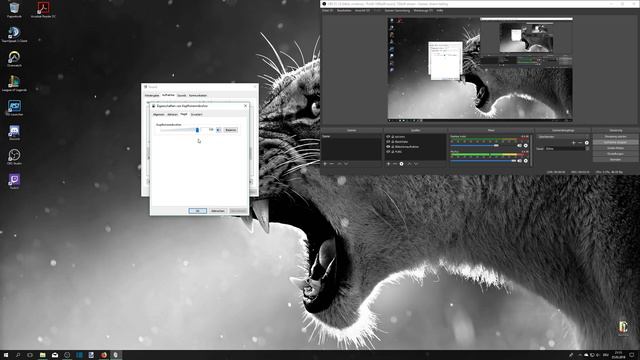Viewport: 640px width, 360px height.
Task: Mute Desktop-Audio with its speaker icon
Action: coord(520,145)
